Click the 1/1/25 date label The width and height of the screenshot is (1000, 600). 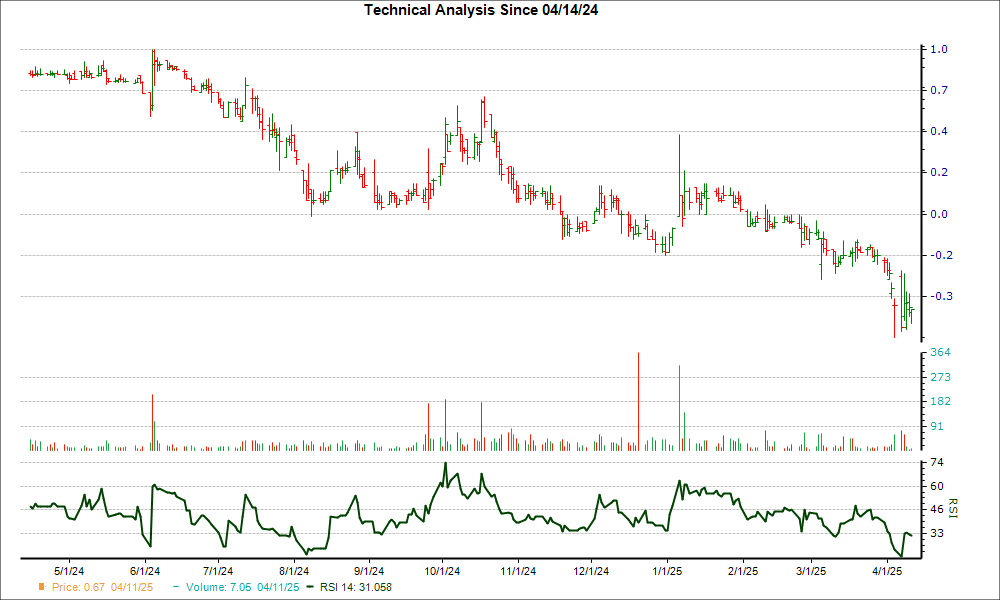coord(667,571)
